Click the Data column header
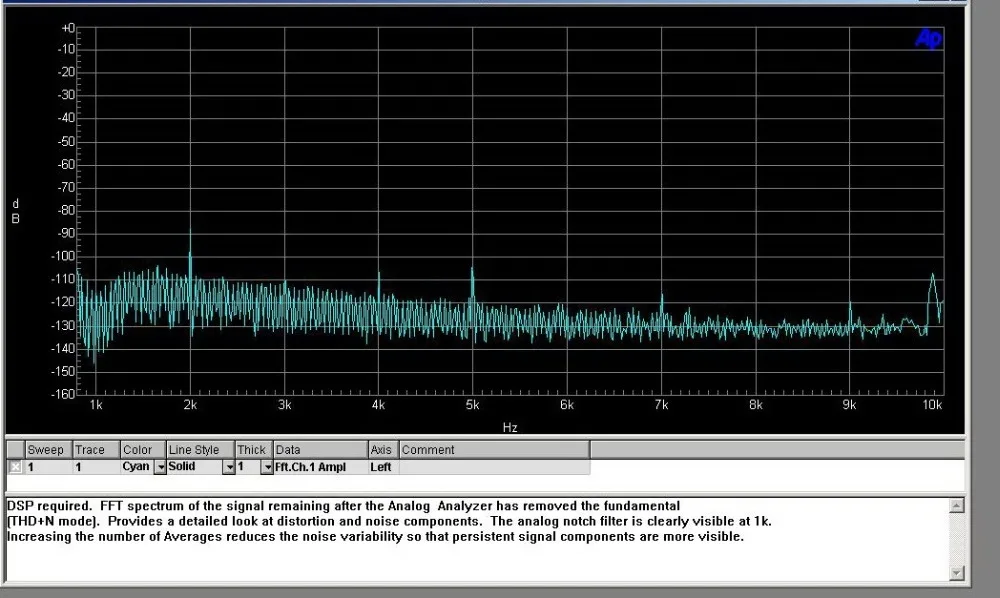The width and height of the screenshot is (1000, 598). pyautogui.click(x=320, y=449)
